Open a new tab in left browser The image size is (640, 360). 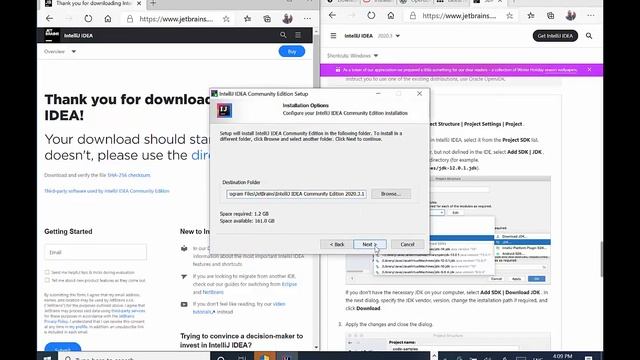[153, 3]
